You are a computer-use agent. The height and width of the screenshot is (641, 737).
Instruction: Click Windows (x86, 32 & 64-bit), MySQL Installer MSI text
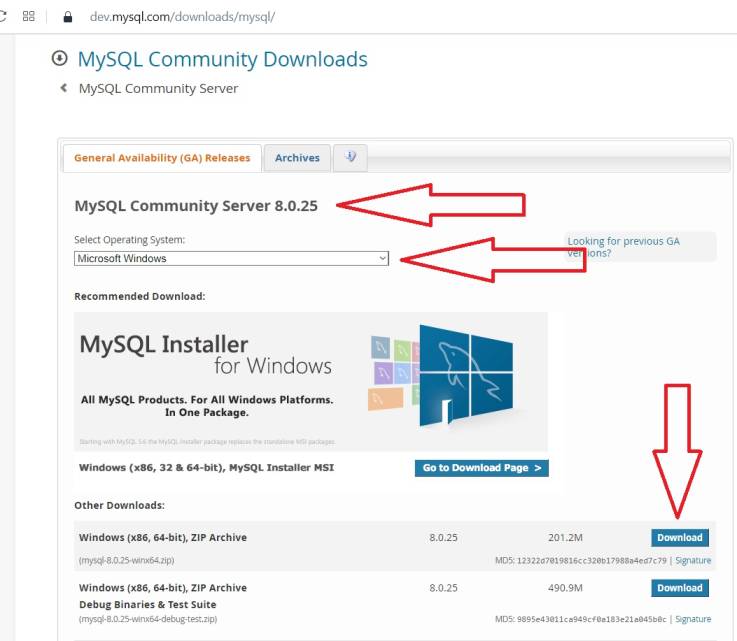click(206, 468)
